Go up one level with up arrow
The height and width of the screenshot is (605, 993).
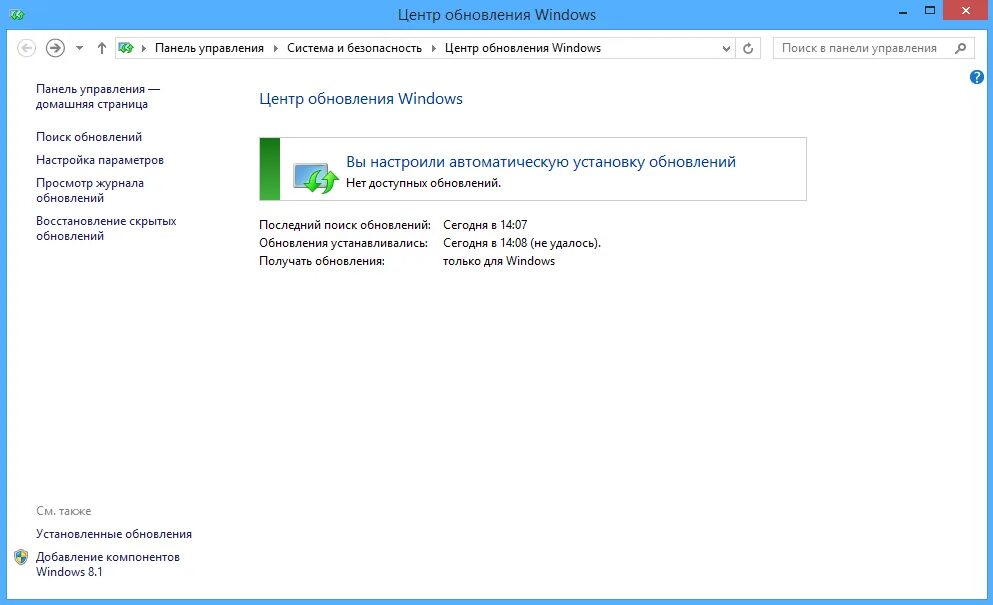click(101, 48)
